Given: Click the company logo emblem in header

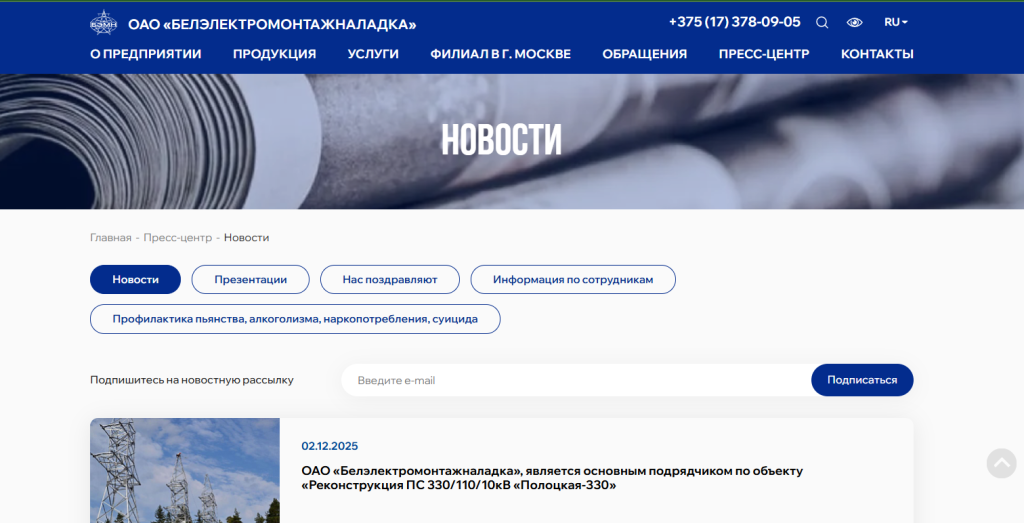Looking at the screenshot, I should click(x=103, y=23).
